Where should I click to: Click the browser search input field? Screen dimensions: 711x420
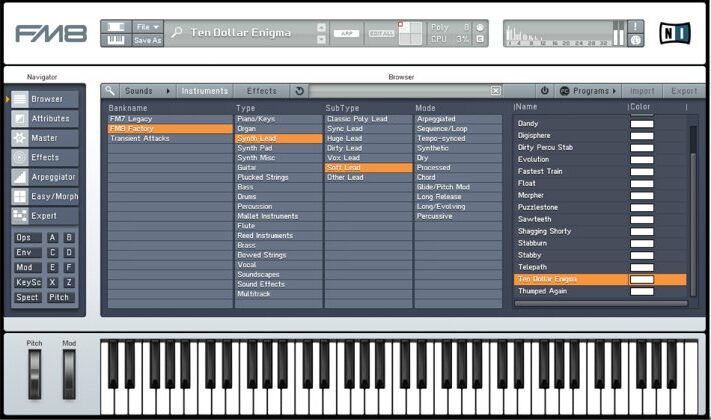(x=399, y=91)
